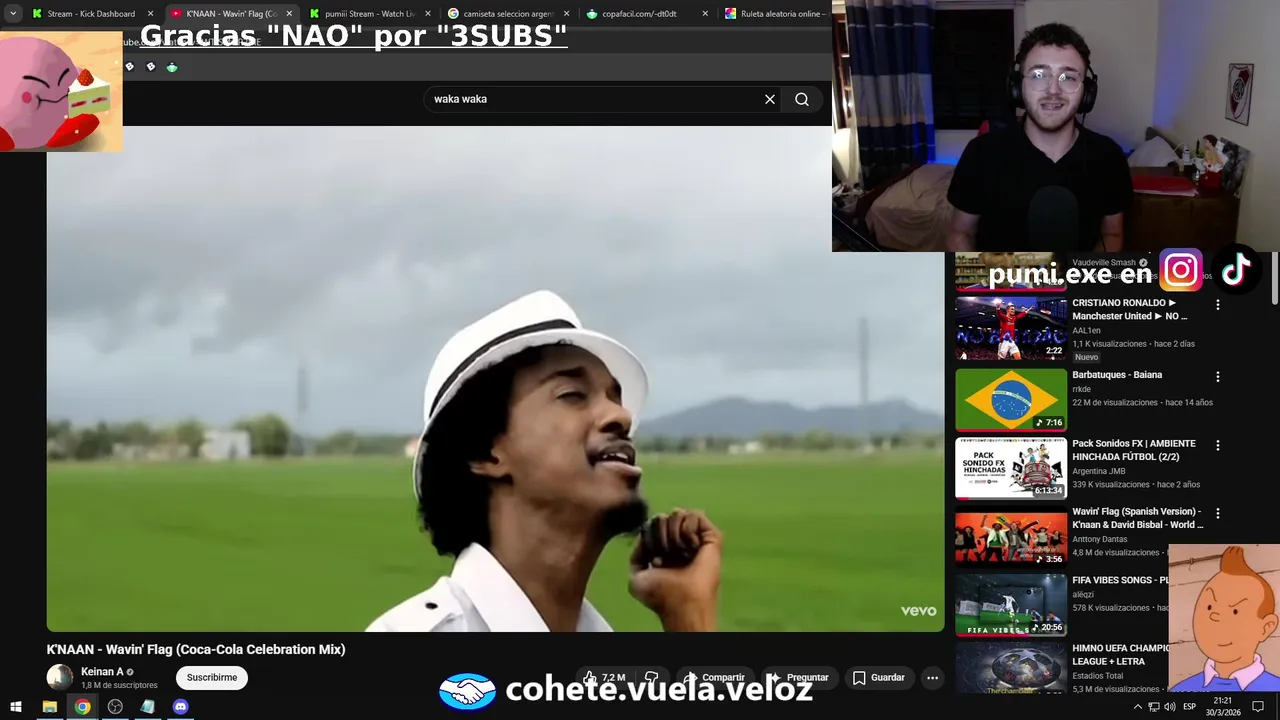Screen dimensions: 1280x720
Task: Open options menu for Pack Sonidos FX
Action: [1218, 445]
